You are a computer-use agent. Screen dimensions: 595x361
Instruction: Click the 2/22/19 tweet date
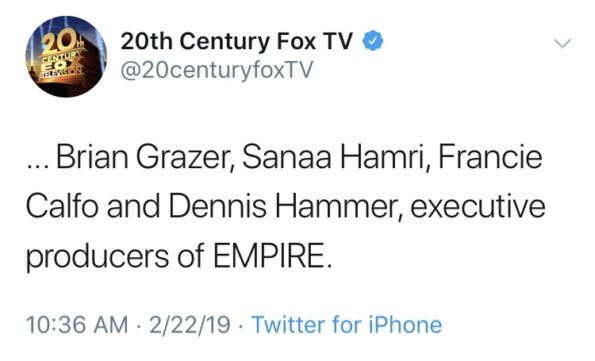[x=190, y=325]
